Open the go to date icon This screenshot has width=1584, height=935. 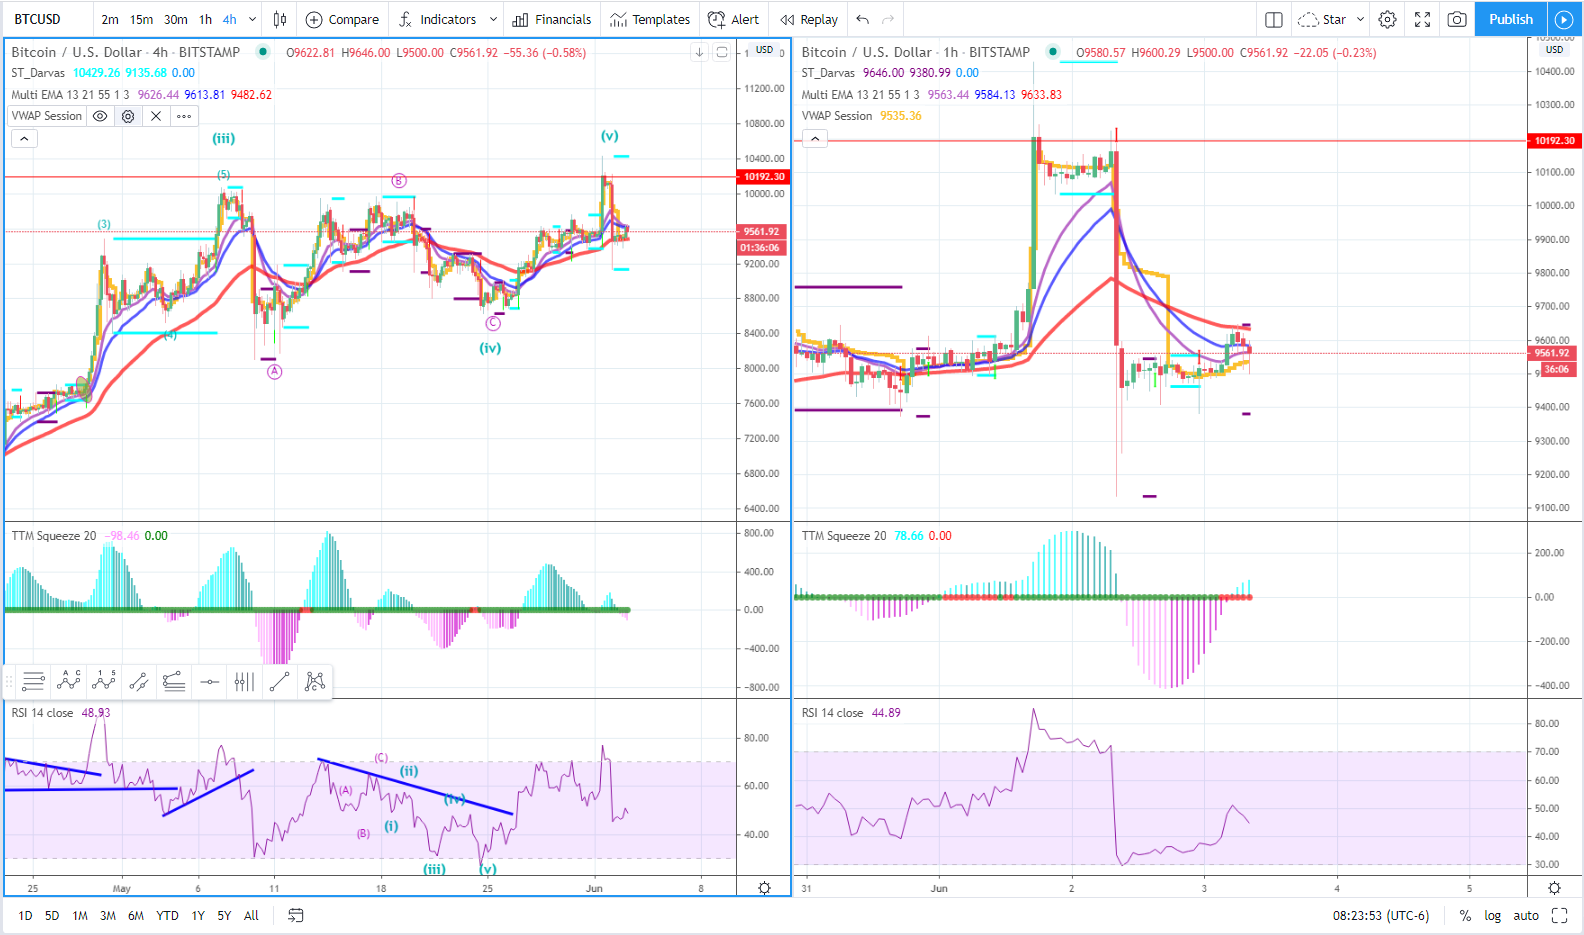click(x=295, y=915)
